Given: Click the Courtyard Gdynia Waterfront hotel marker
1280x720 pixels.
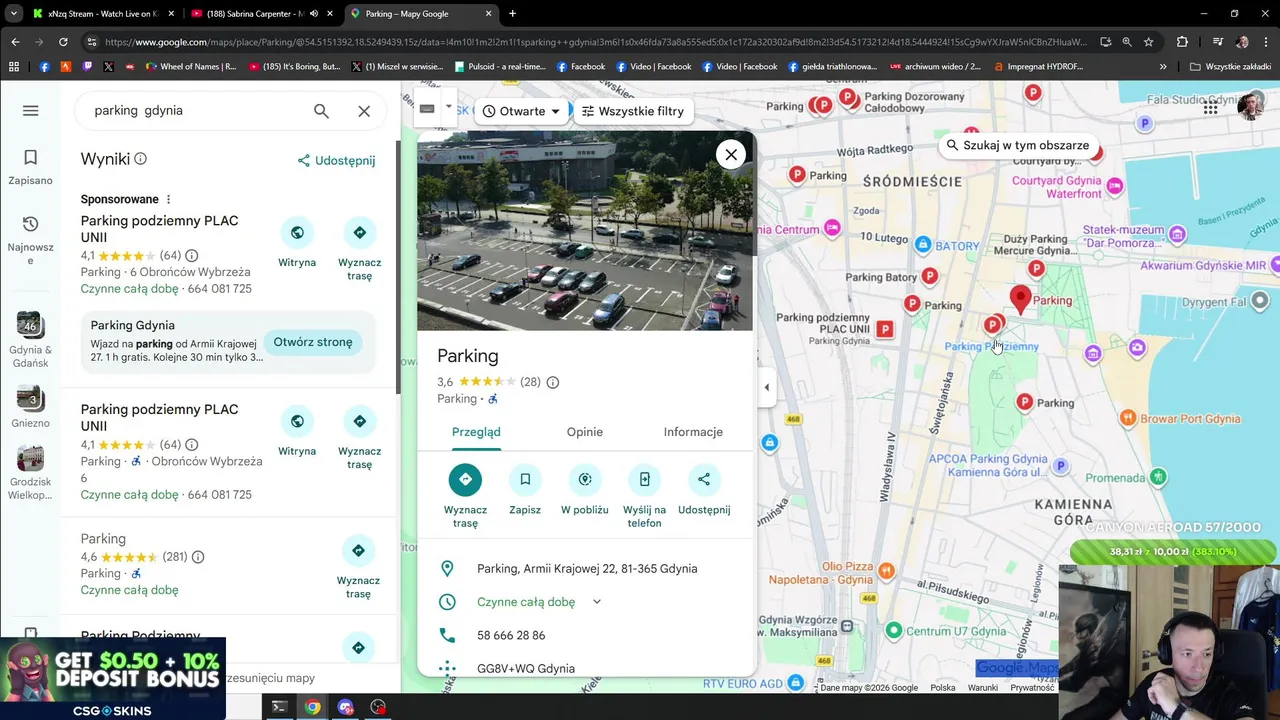Looking at the screenshot, I should [x=1114, y=186].
